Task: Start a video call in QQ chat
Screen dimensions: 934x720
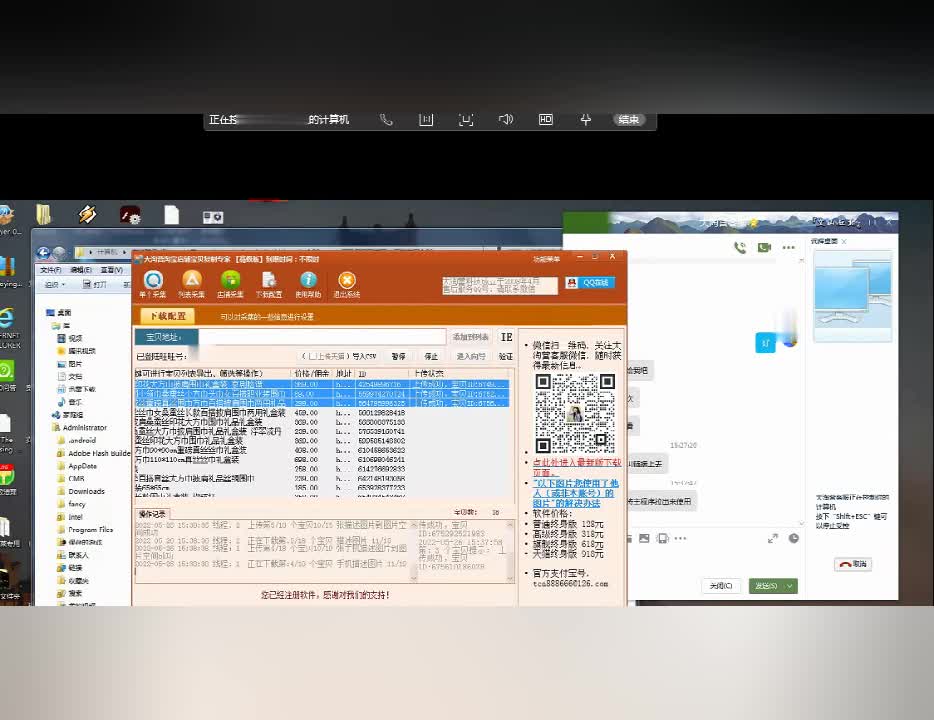Action: point(764,247)
